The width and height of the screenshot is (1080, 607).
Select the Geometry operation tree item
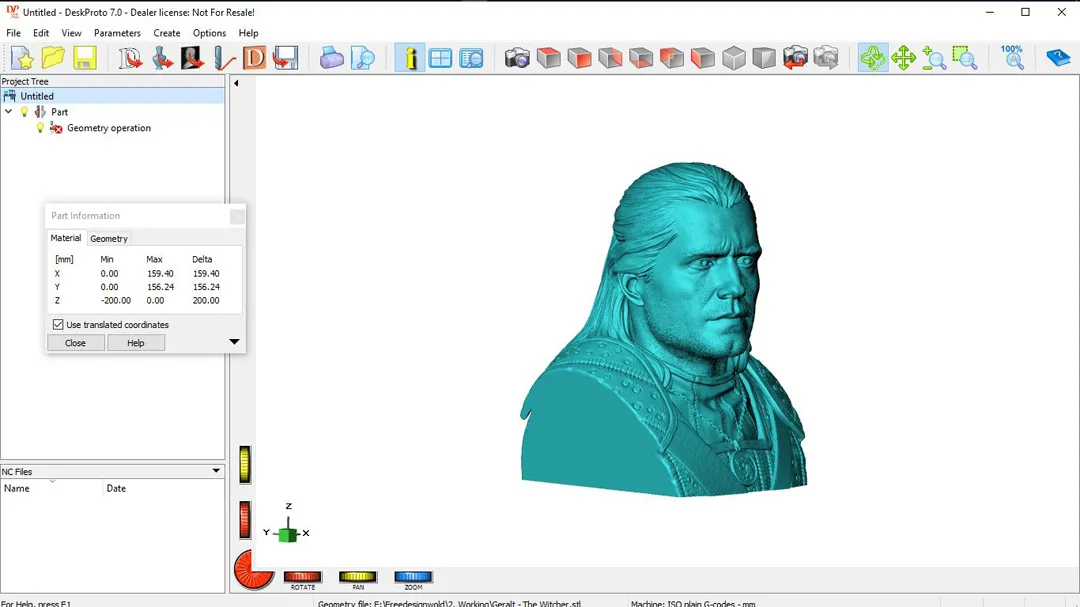click(109, 128)
